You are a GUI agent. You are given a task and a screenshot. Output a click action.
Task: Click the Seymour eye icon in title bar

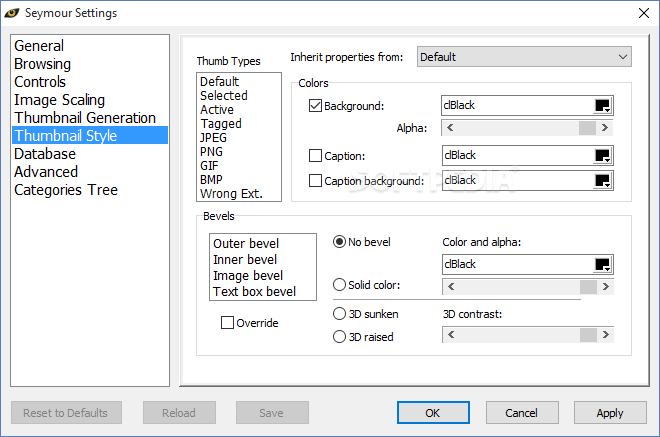click(x=12, y=13)
